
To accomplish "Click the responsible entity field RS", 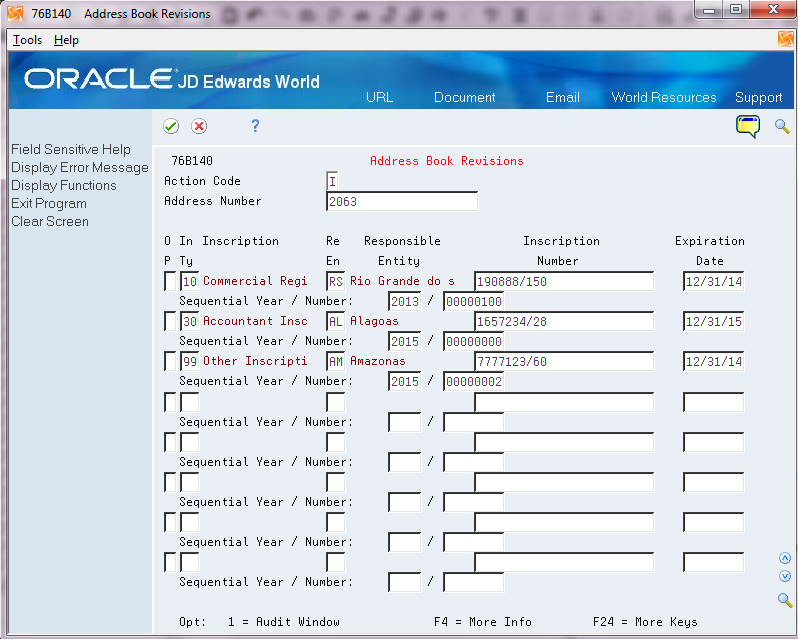I will (x=335, y=281).
